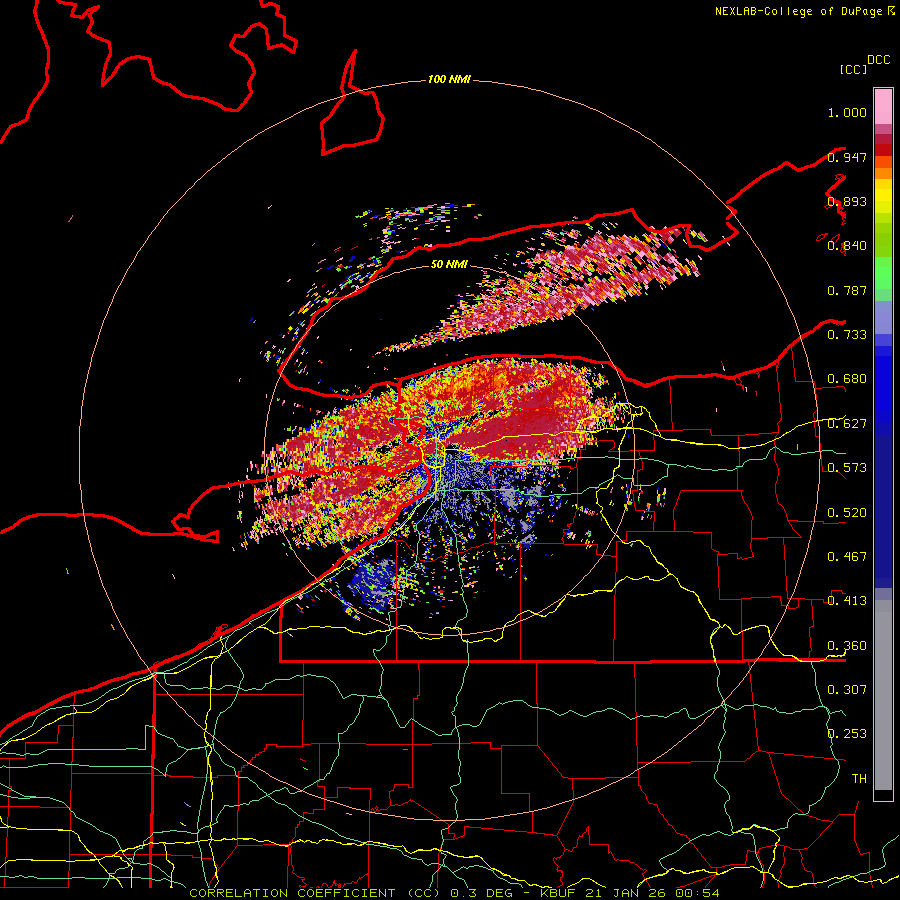Click the 0.787 color scale value
Image resolution: width=900 pixels, height=900 pixels.
[847, 290]
